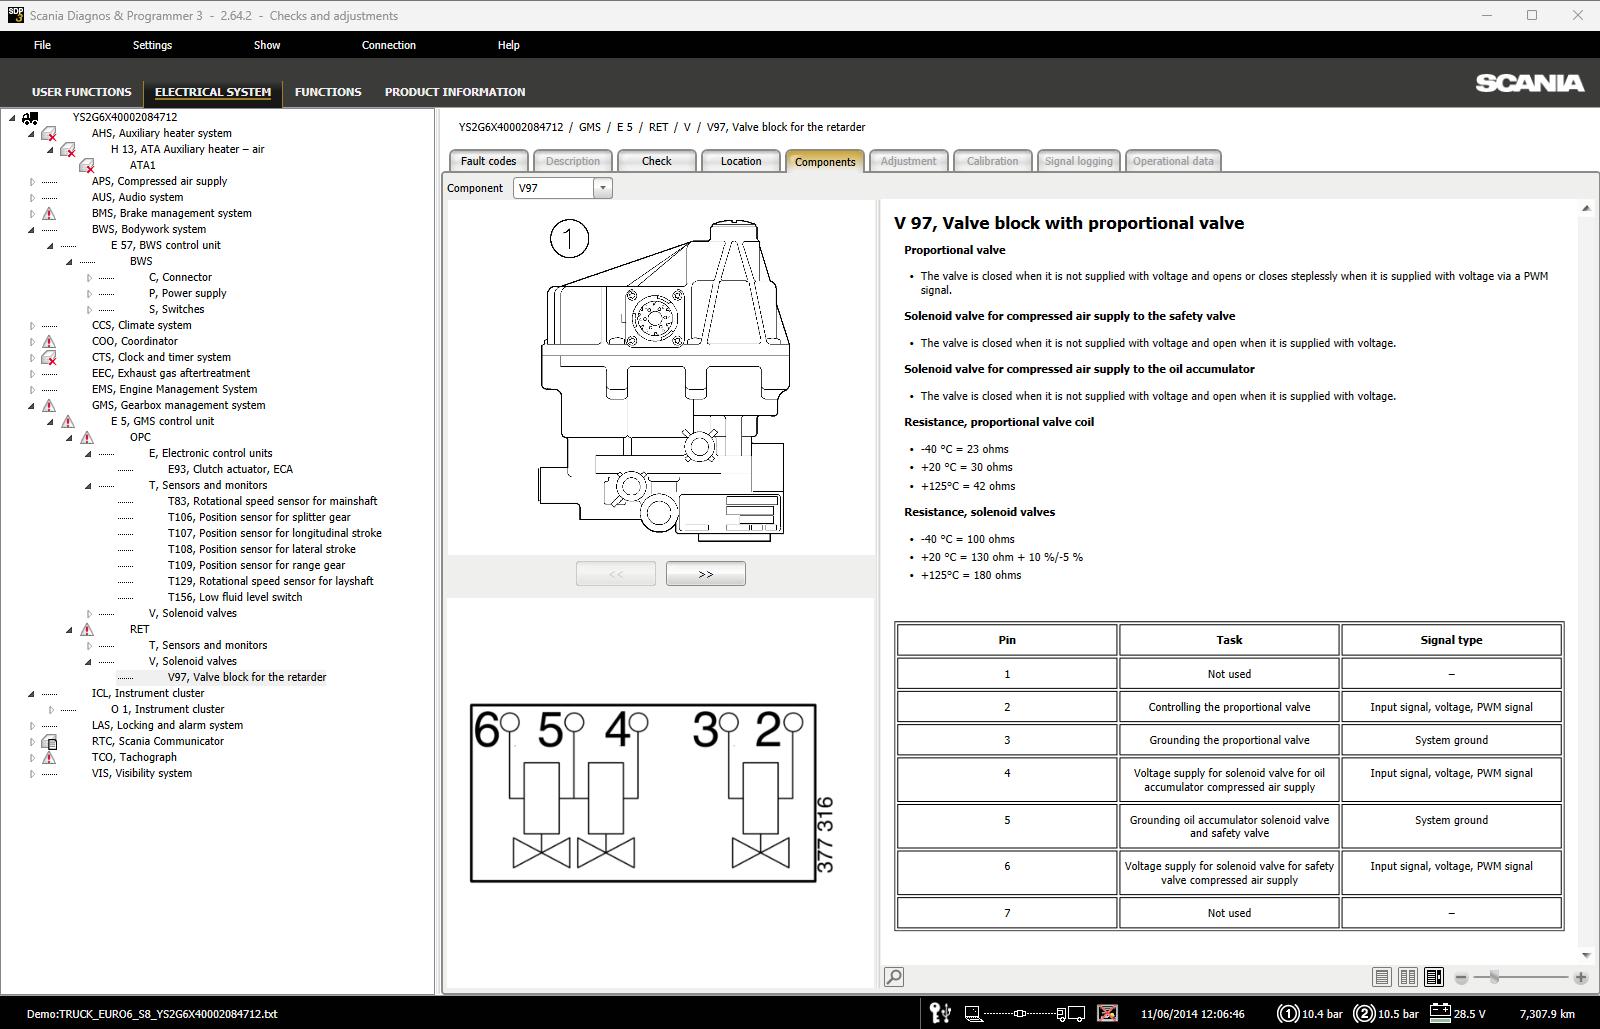The height and width of the screenshot is (1029, 1600).
Task: Click the next image >> button
Action: click(x=706, y=574)
